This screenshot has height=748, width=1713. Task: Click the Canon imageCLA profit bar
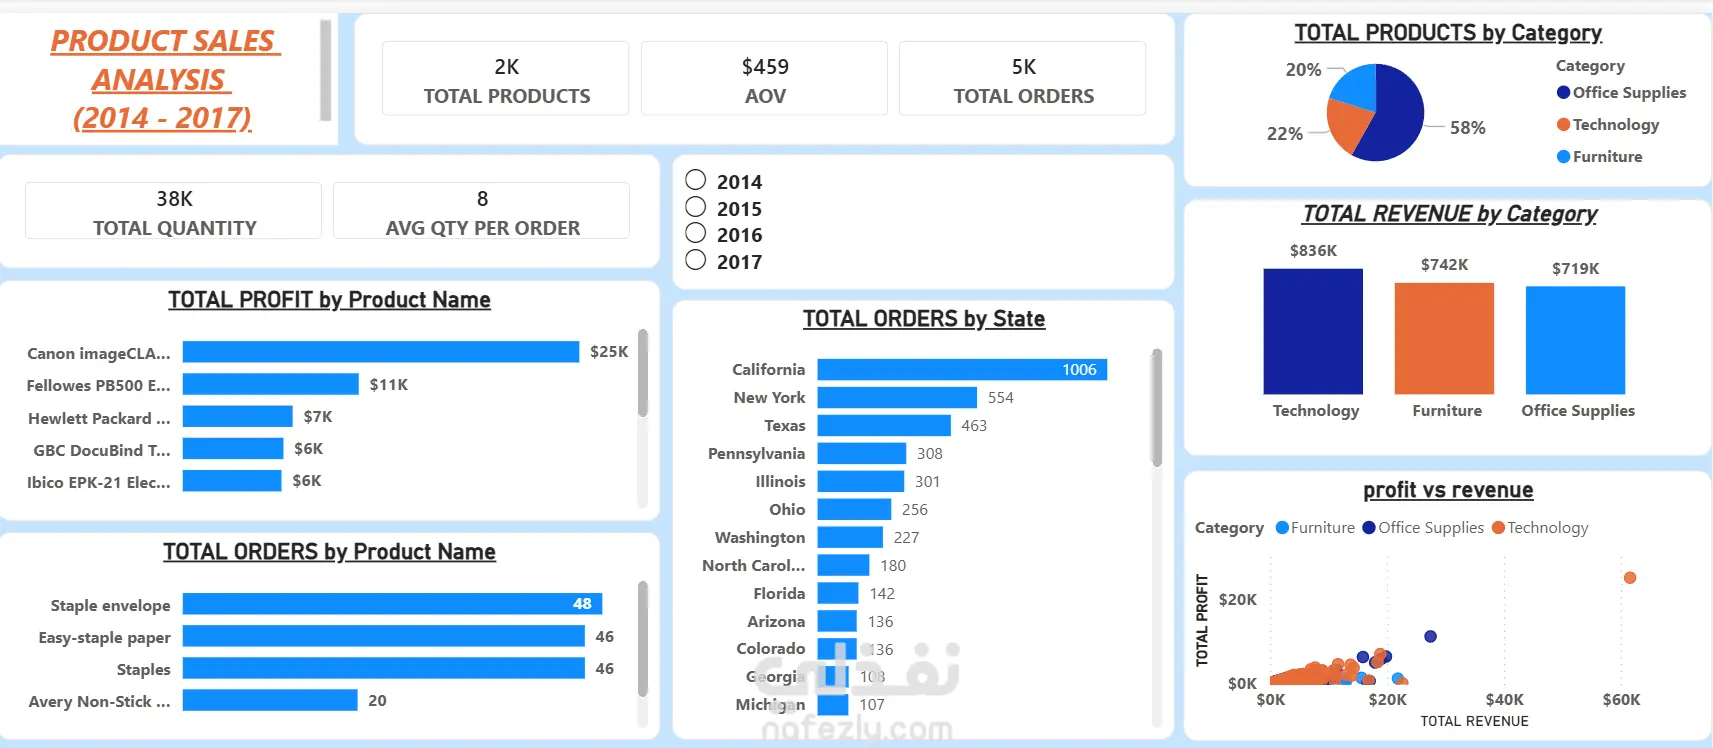click(381, 352)
